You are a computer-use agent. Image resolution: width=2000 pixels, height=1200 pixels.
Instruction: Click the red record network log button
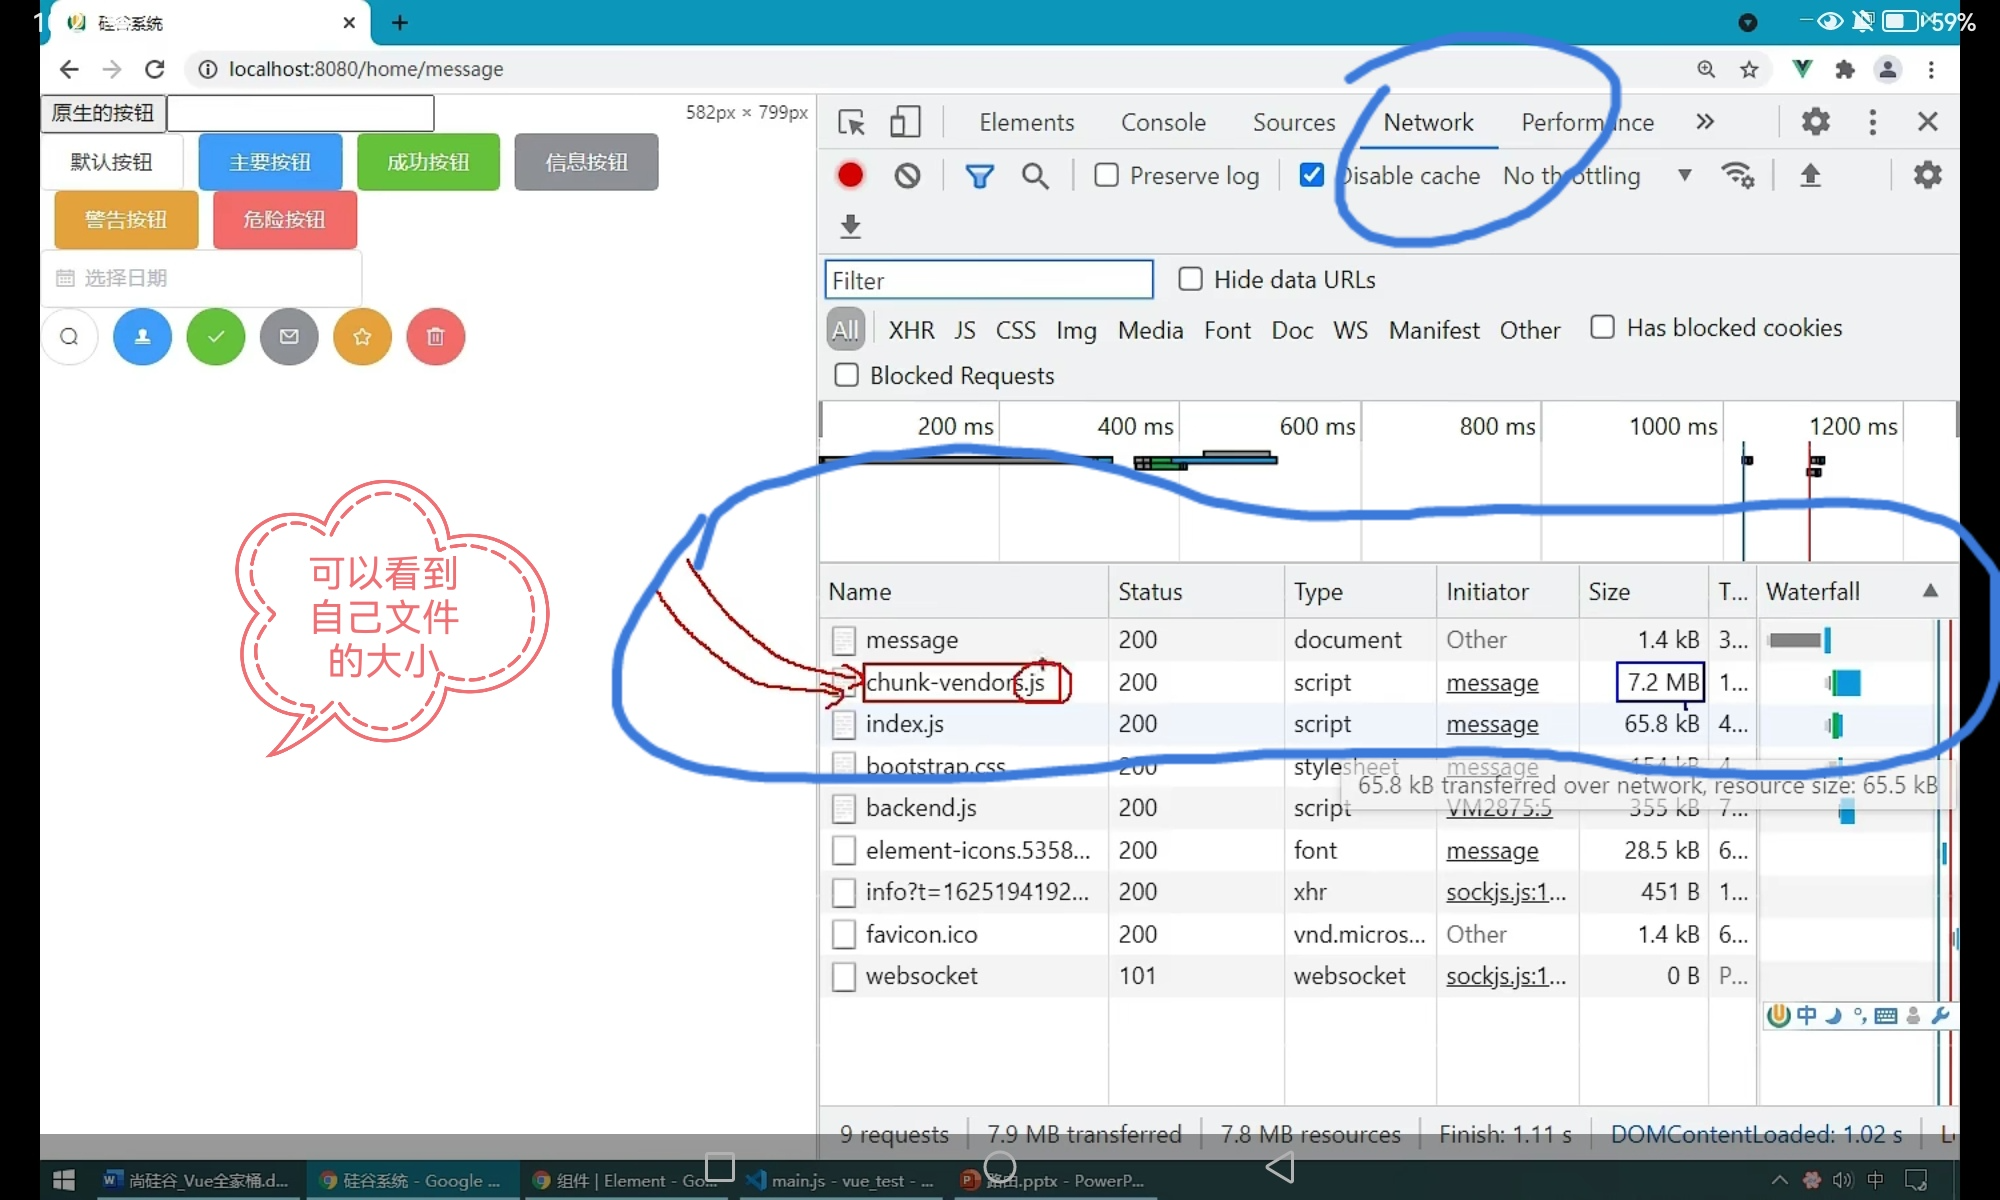click(x=850, y=176)
